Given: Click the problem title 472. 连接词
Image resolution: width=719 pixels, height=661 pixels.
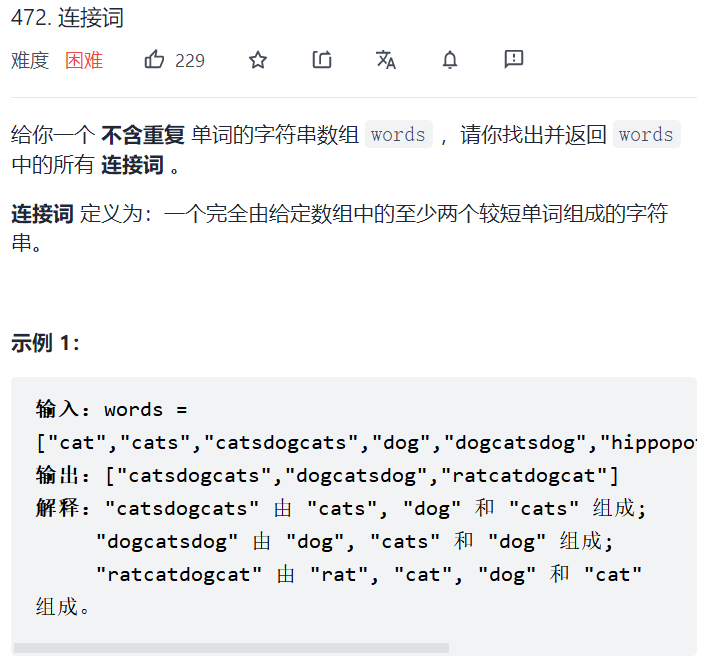Looking at the screenshot, I should [x=67, y=18].
